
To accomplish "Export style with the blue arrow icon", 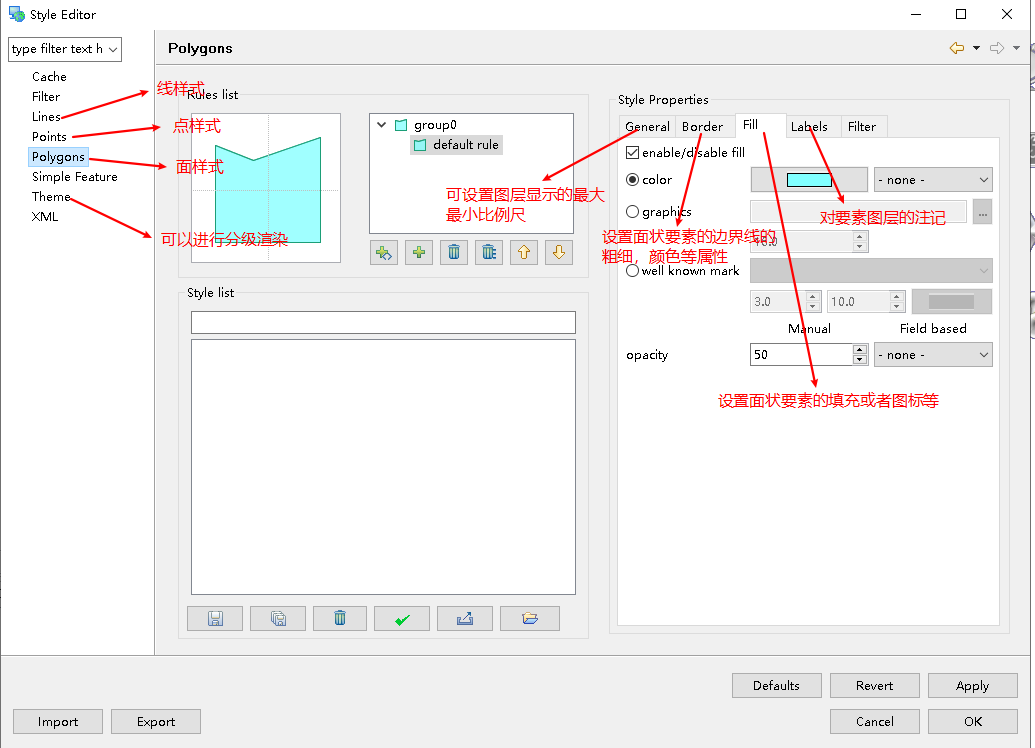I will click(x=465, y=619).
